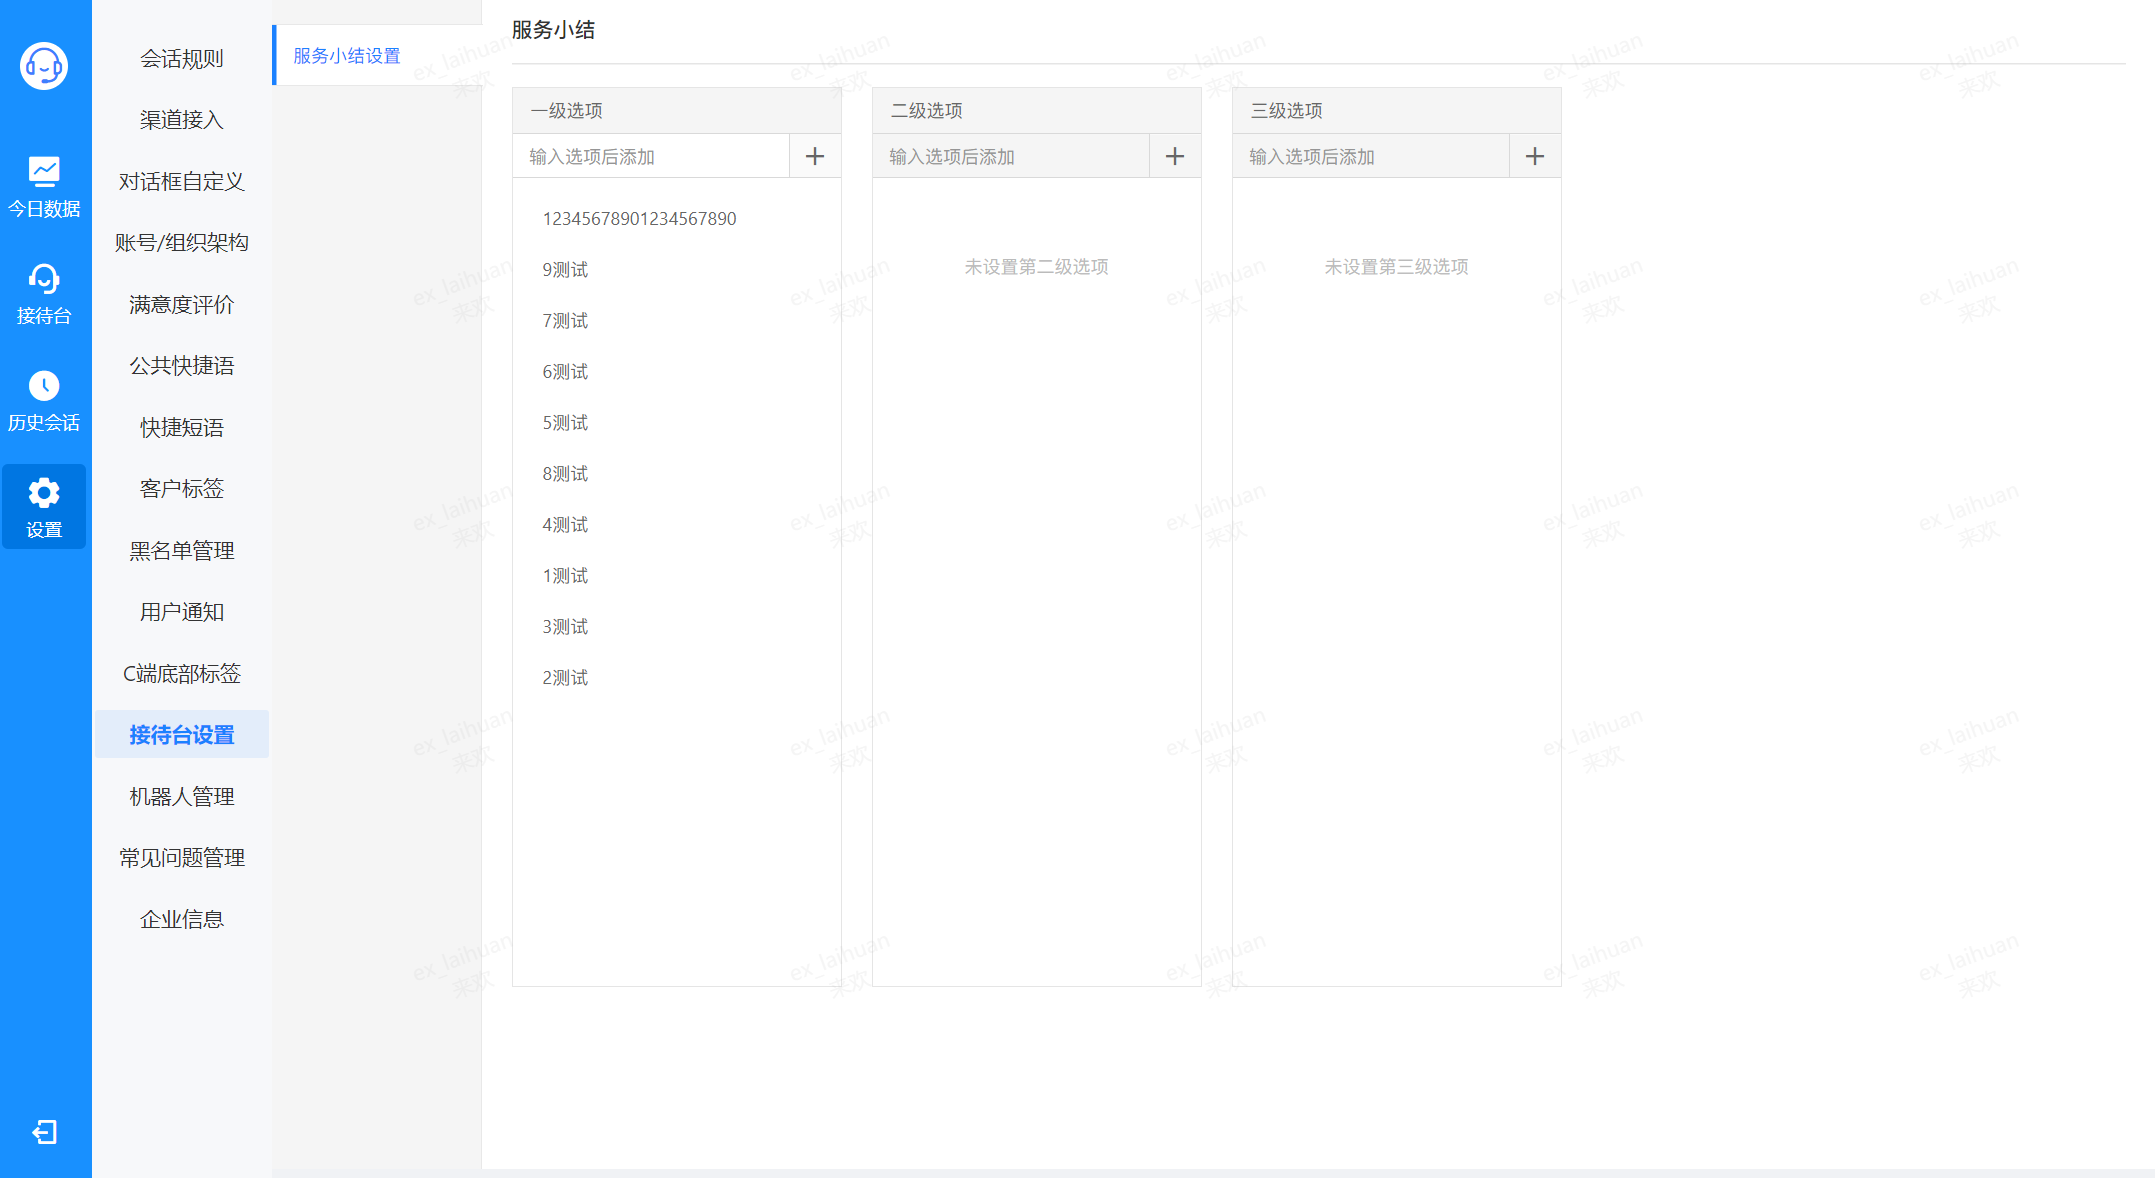The width and height of the screenshot is (2155, 1178).
Task: Add third-level option with plus icon
Action: (x=1535, y=156)
